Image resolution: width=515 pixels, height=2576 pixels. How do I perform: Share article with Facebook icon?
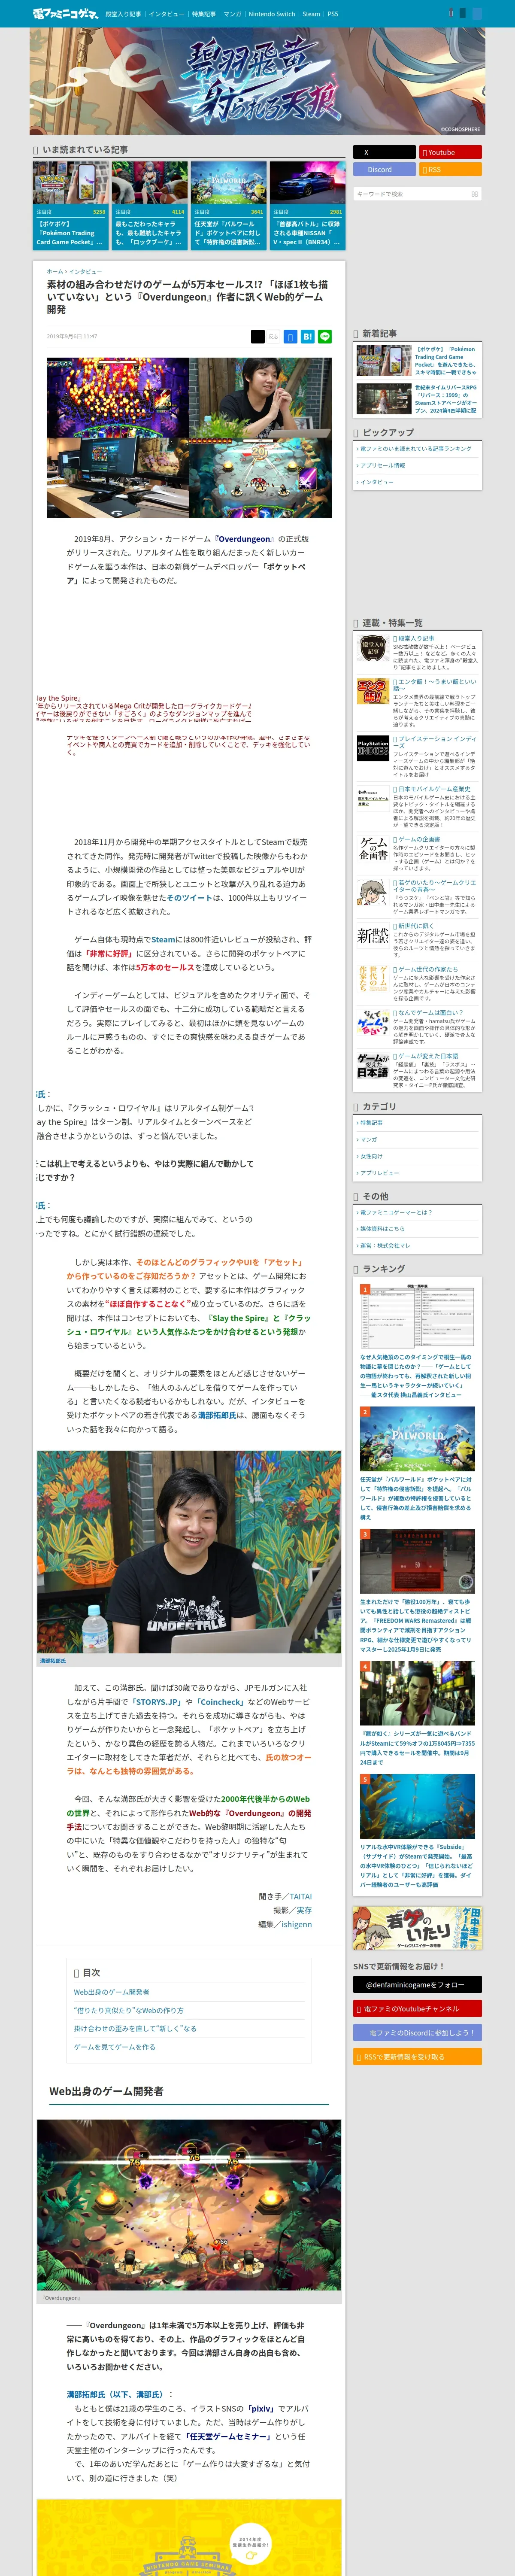tap(290, 337)
